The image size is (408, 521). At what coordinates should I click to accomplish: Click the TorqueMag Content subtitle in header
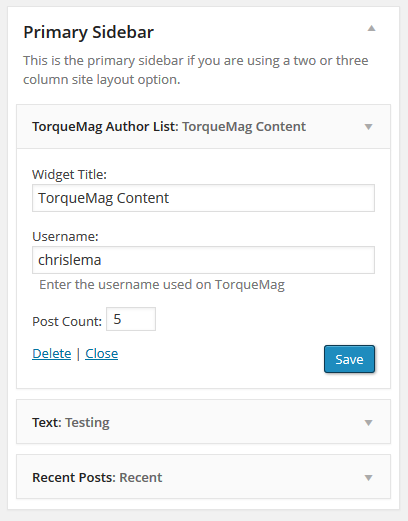pos(244,127)
